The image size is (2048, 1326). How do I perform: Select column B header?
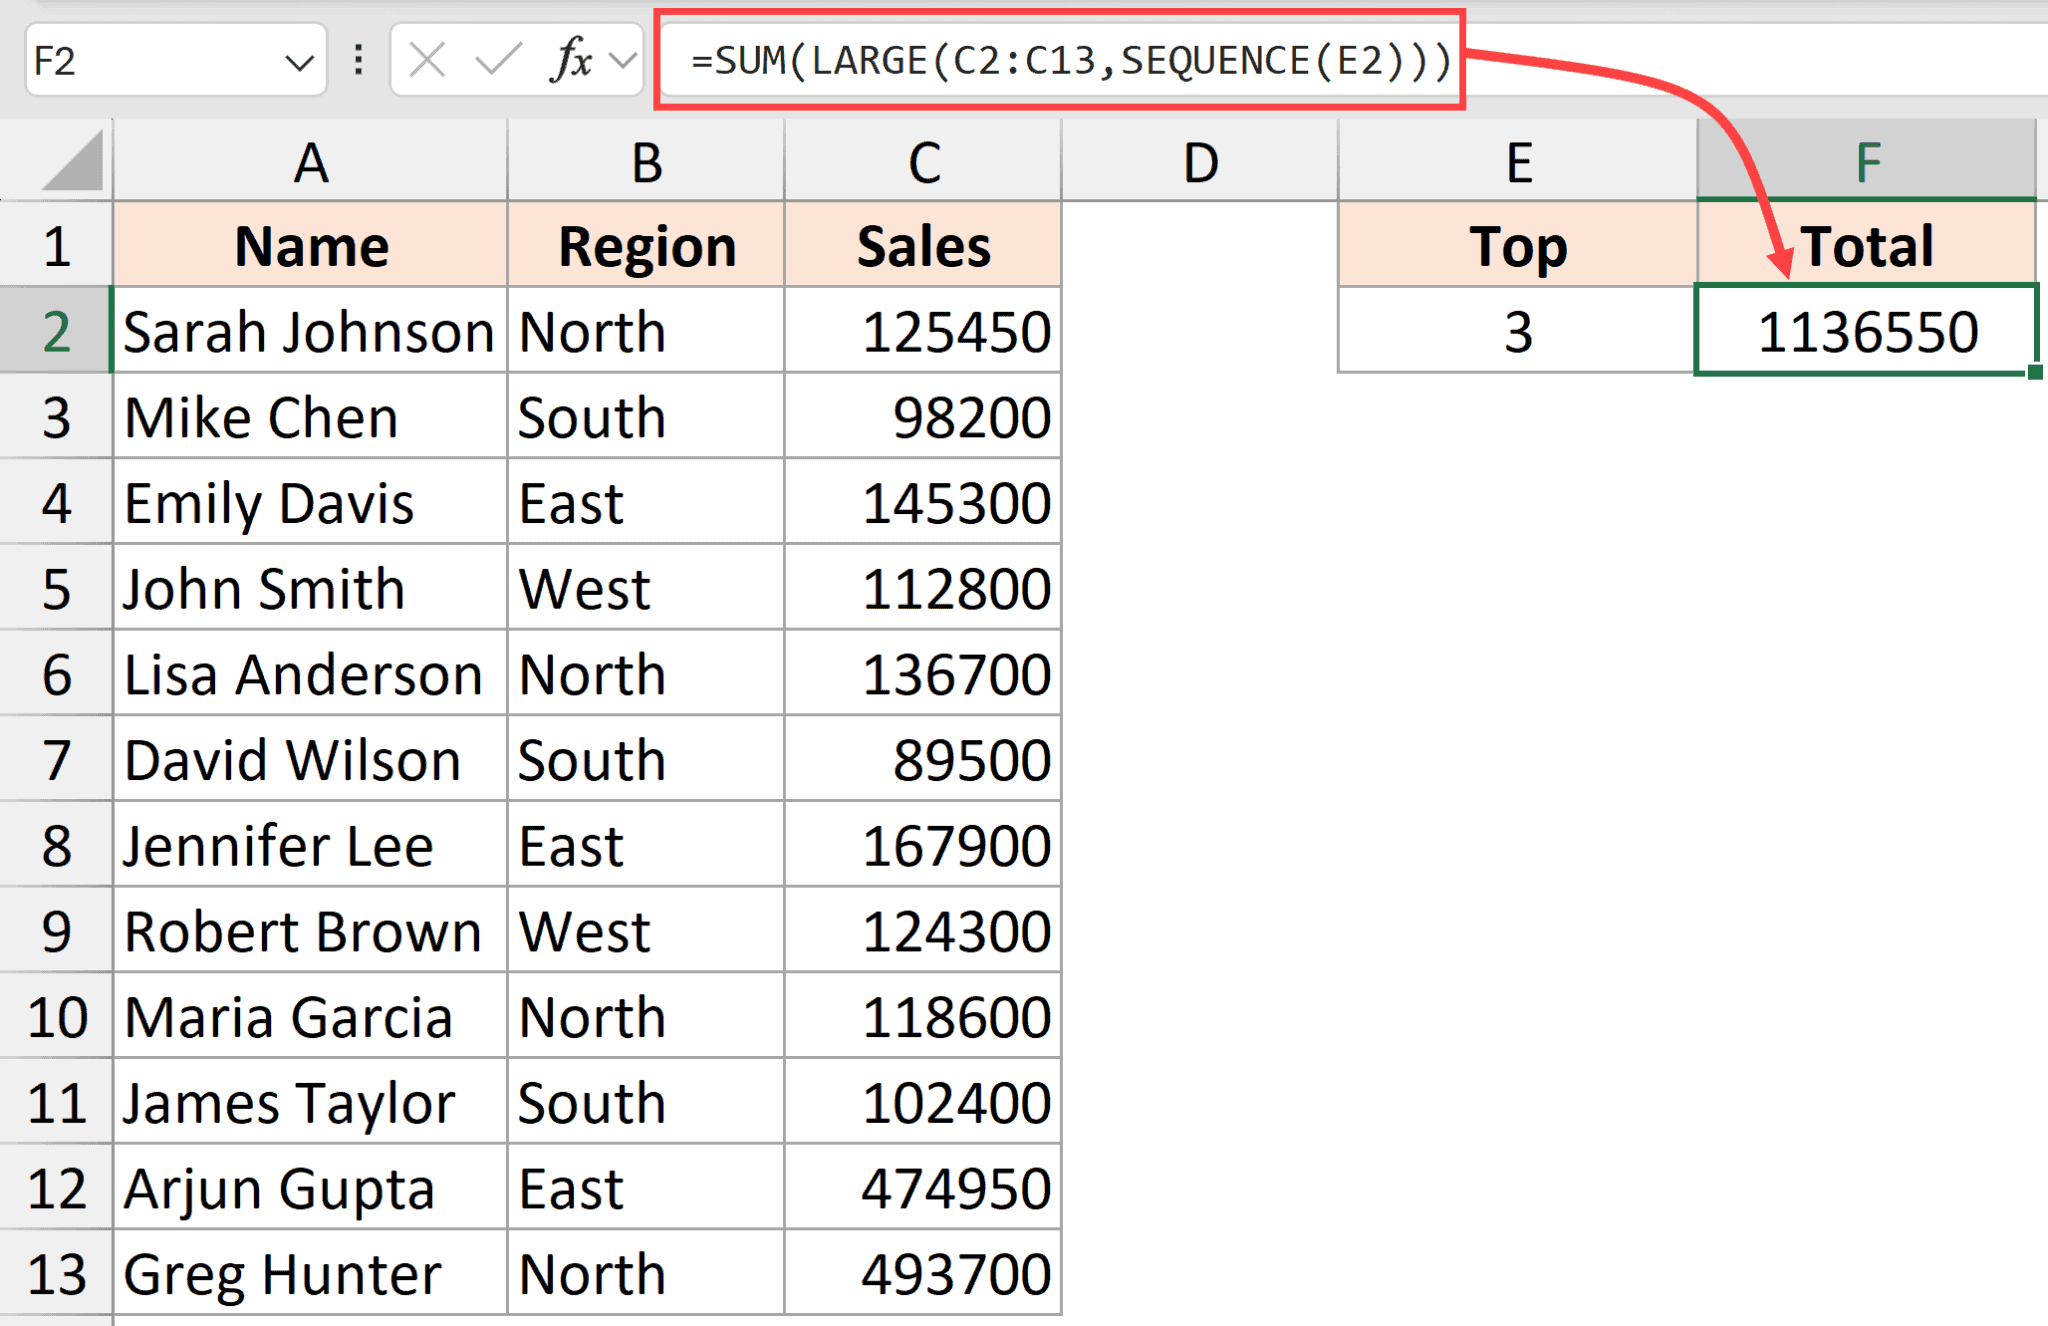tap(646, 161)
